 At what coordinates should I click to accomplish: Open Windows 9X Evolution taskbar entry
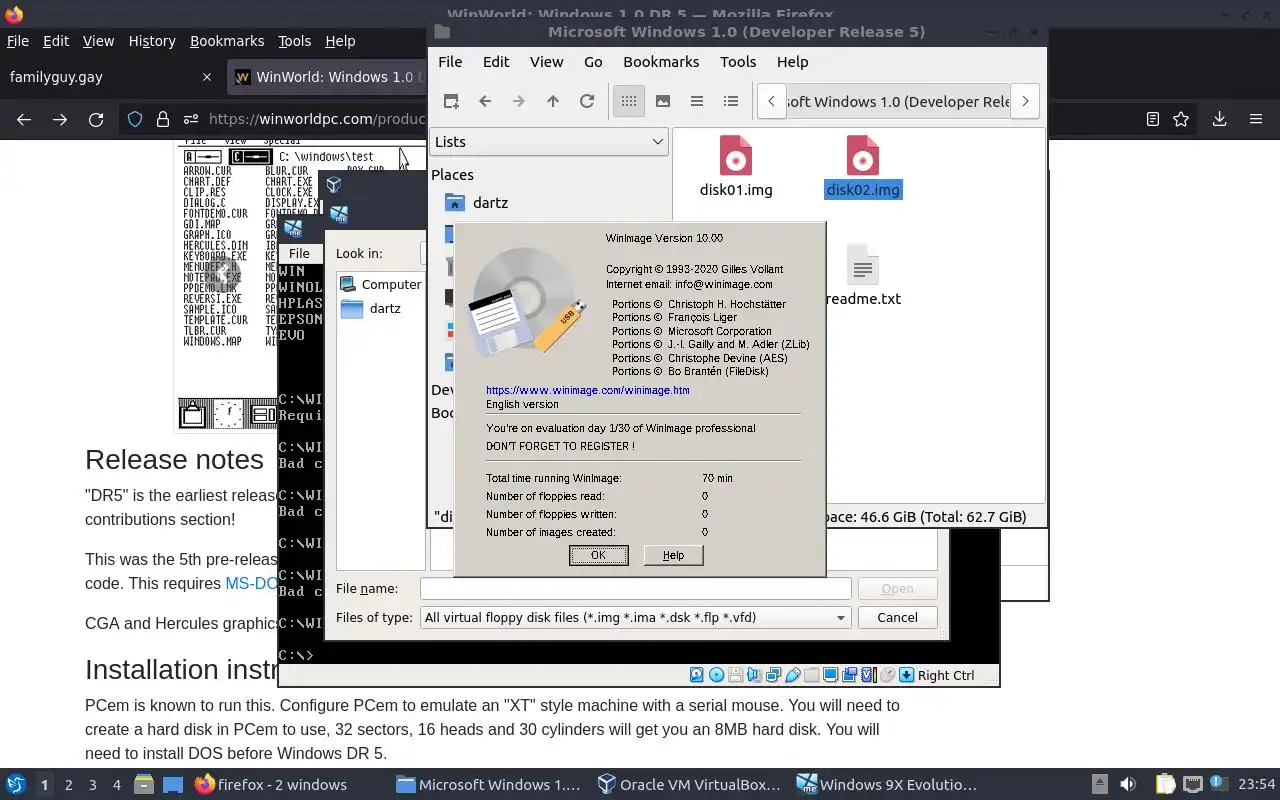tap(887, 785)
